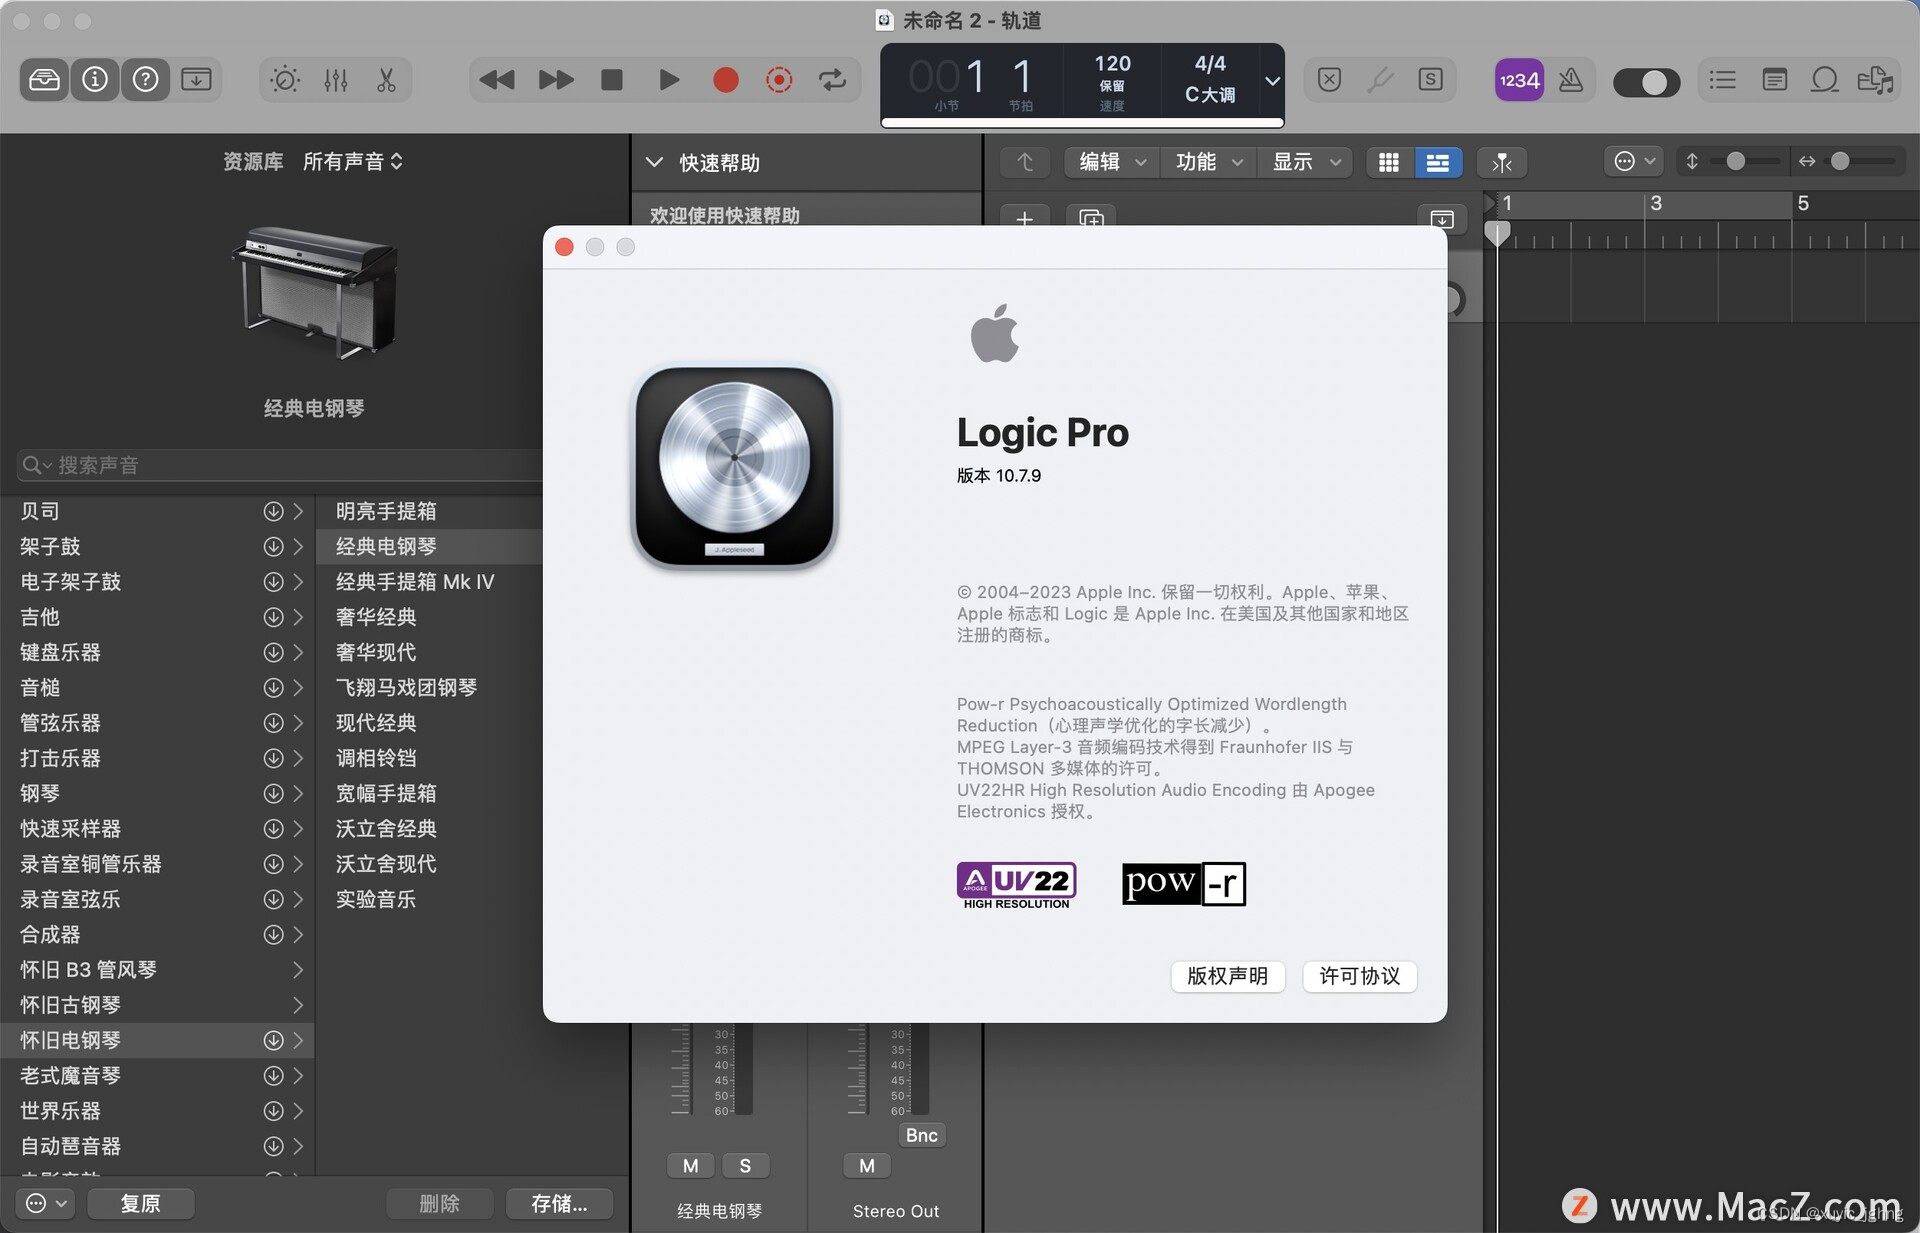Mute the 经典电钢琴 channel strip

691,1166
